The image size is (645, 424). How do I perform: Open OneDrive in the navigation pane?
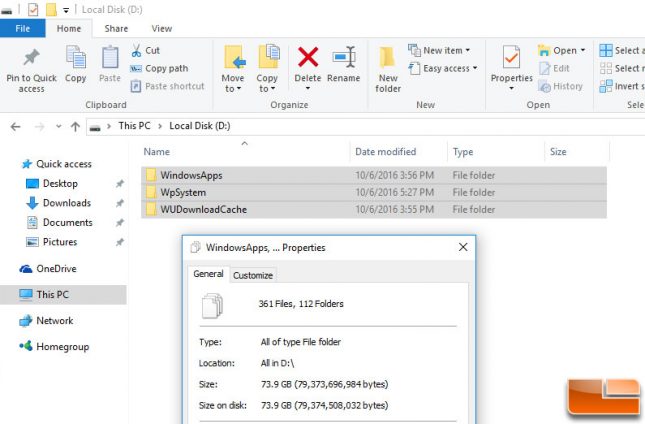[x=48, y=269]
